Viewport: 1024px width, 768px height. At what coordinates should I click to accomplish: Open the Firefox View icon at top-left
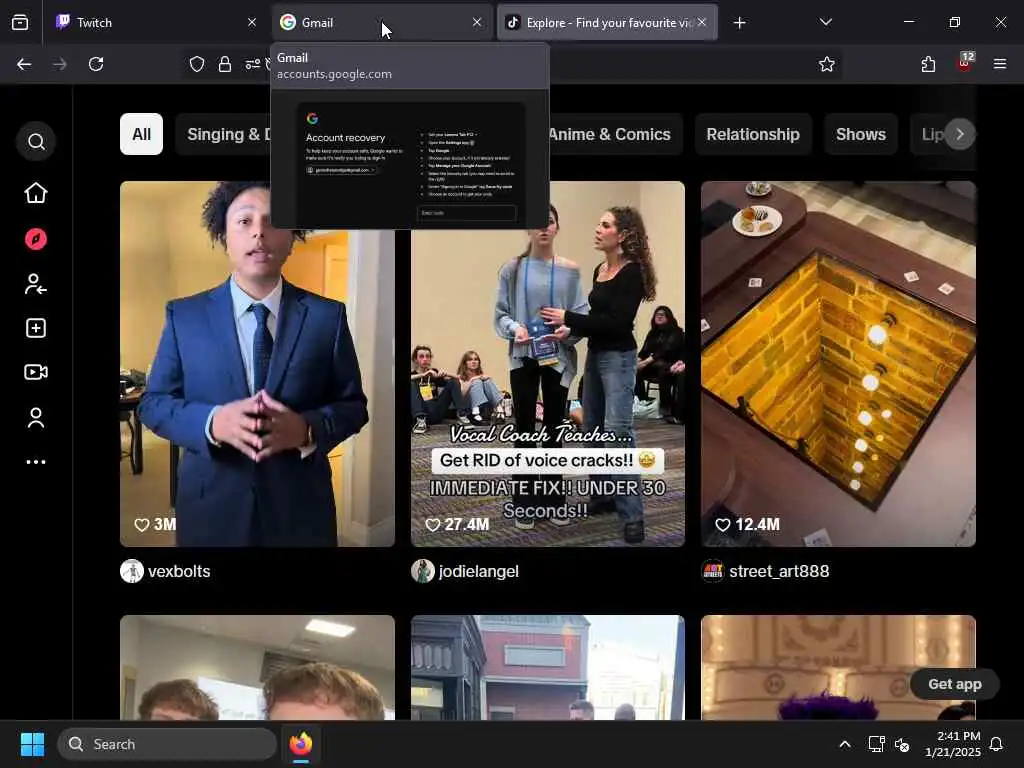click(x=20, y=22)
